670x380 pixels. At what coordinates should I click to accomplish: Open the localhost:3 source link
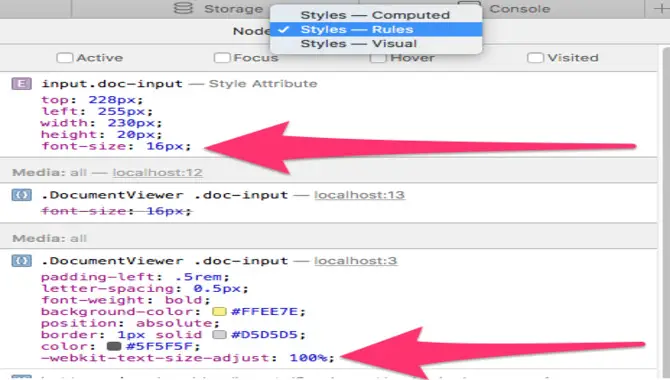(x=356, y=260)
